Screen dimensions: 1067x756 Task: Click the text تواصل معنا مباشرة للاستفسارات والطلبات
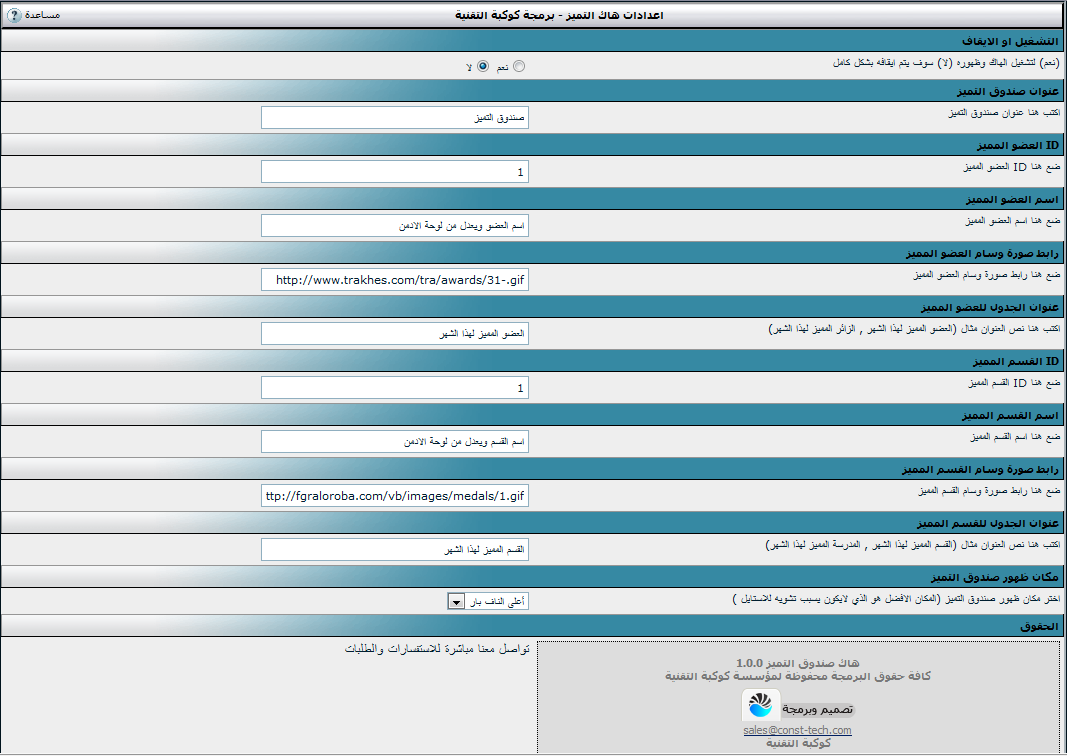click(x=437, y=649)
